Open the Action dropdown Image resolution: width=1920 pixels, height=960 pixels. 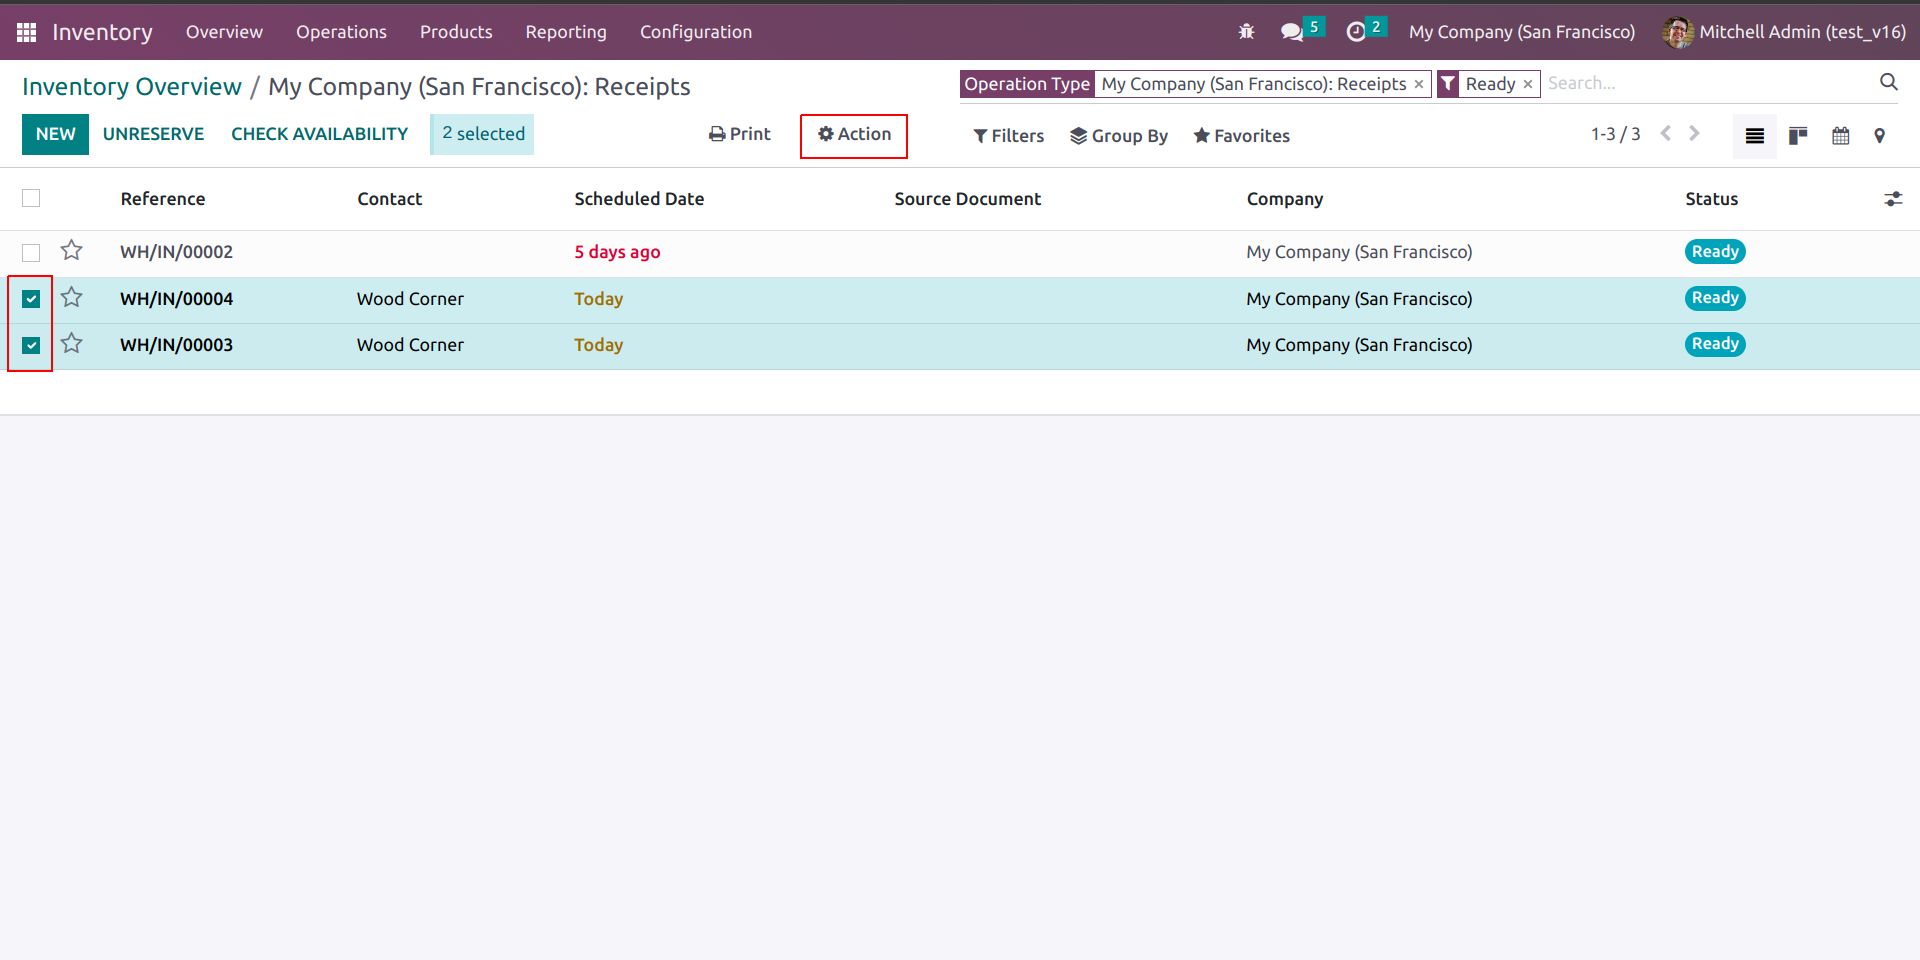[x=854, y=135]
